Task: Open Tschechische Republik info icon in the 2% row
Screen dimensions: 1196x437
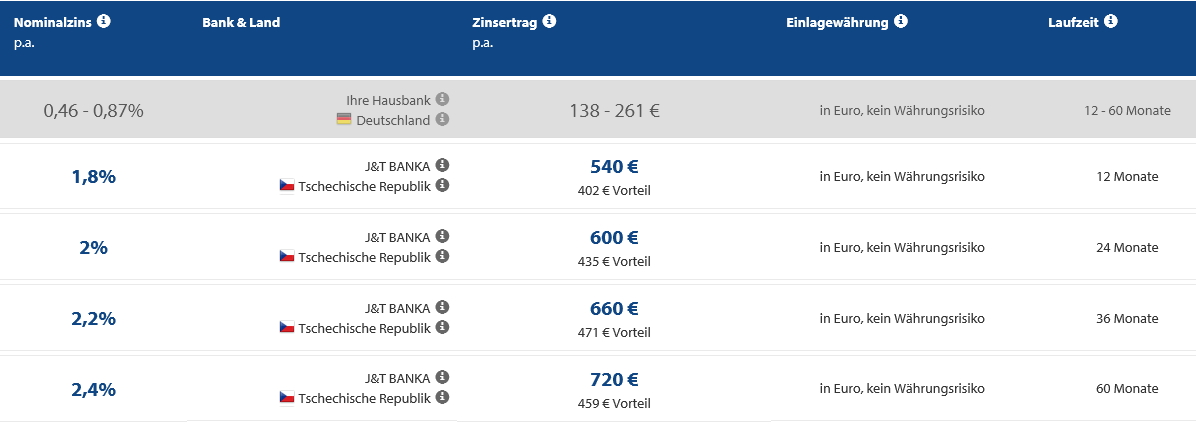Action: point(442,256)
